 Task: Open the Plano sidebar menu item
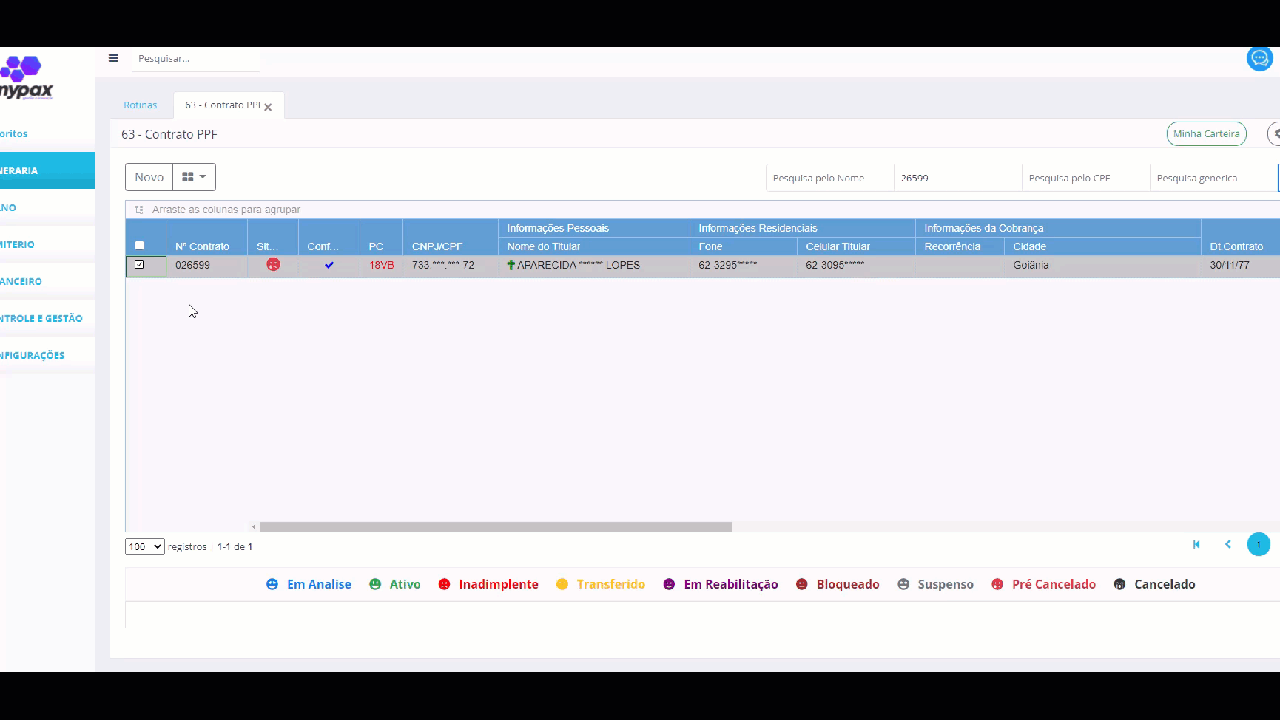[x=47, y=207]
